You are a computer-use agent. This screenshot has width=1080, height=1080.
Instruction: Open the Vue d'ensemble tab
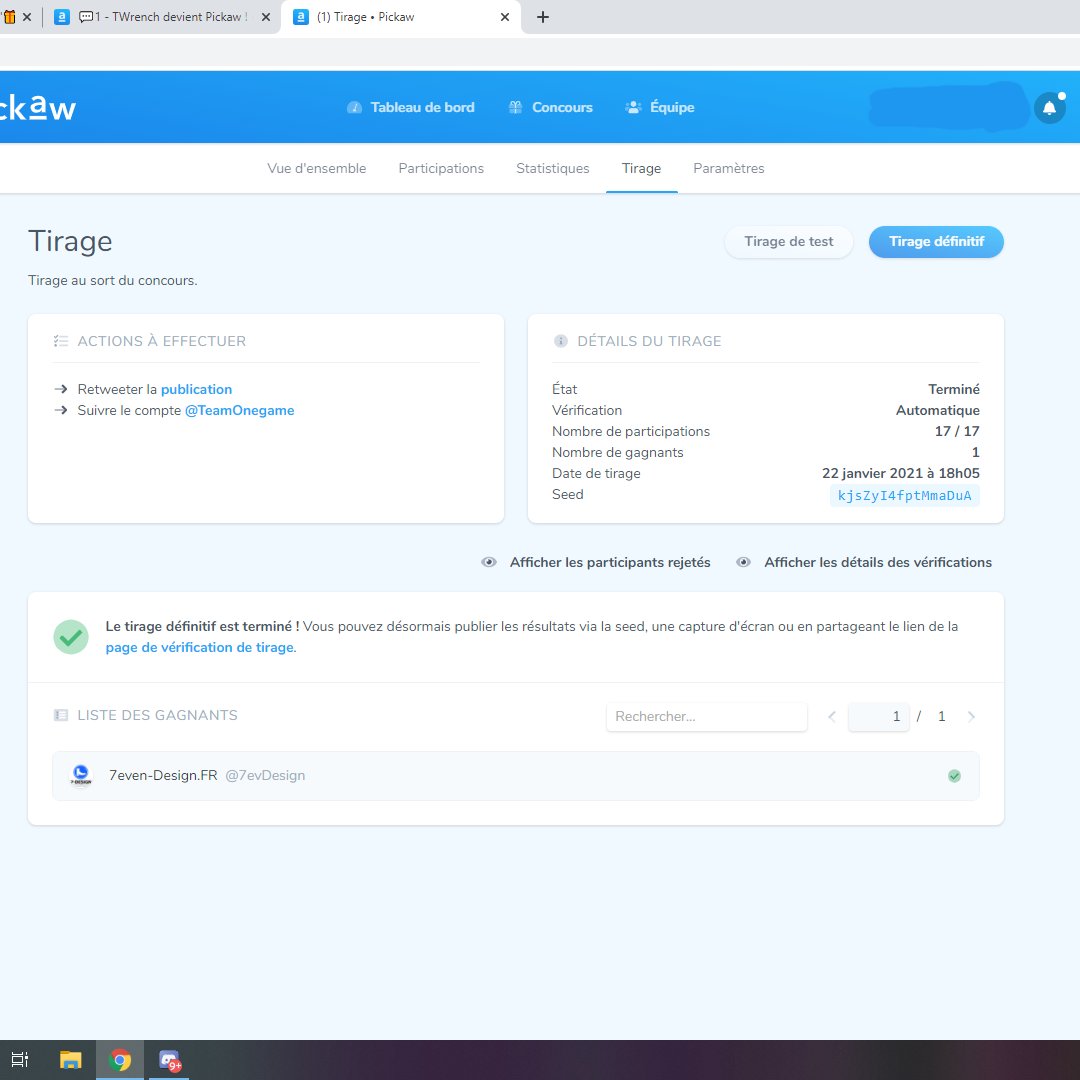click(x=317, y=168)
